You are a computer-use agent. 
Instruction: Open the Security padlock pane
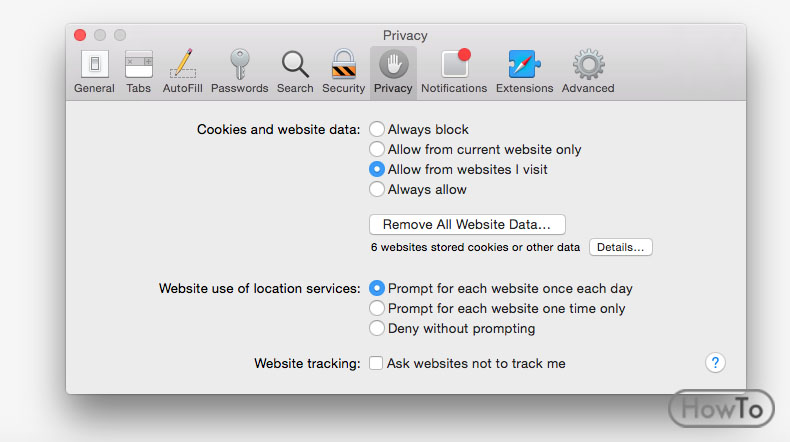344,72
